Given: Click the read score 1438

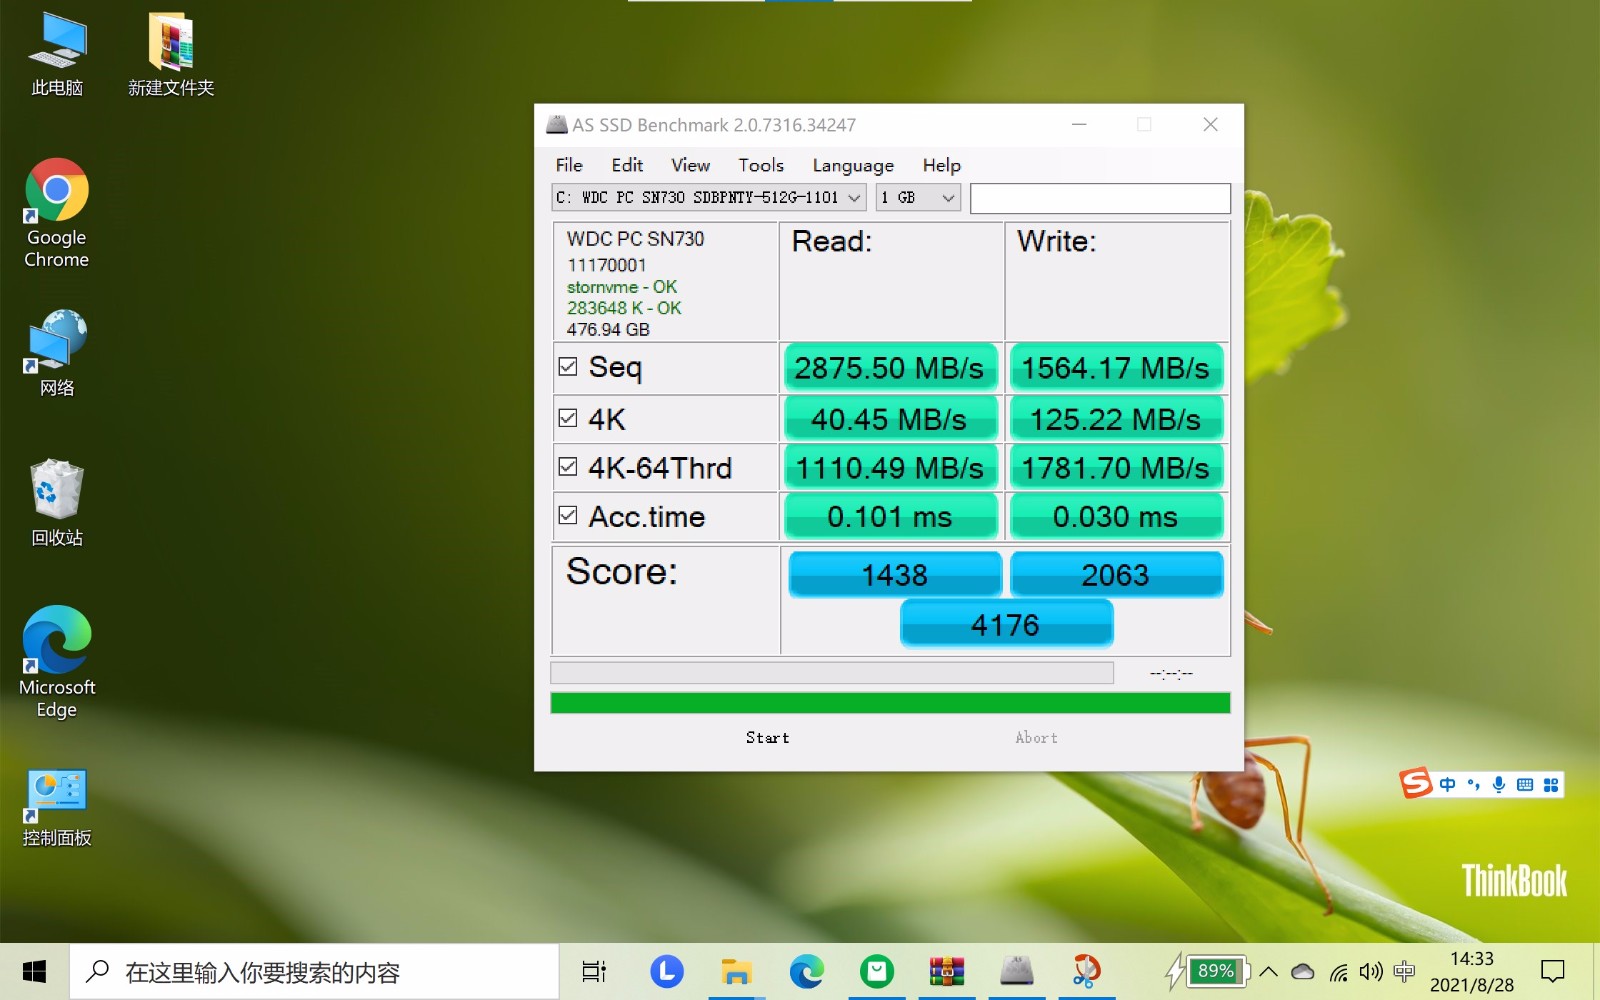Looking at the screenshot, I should [x=895, y=575].
